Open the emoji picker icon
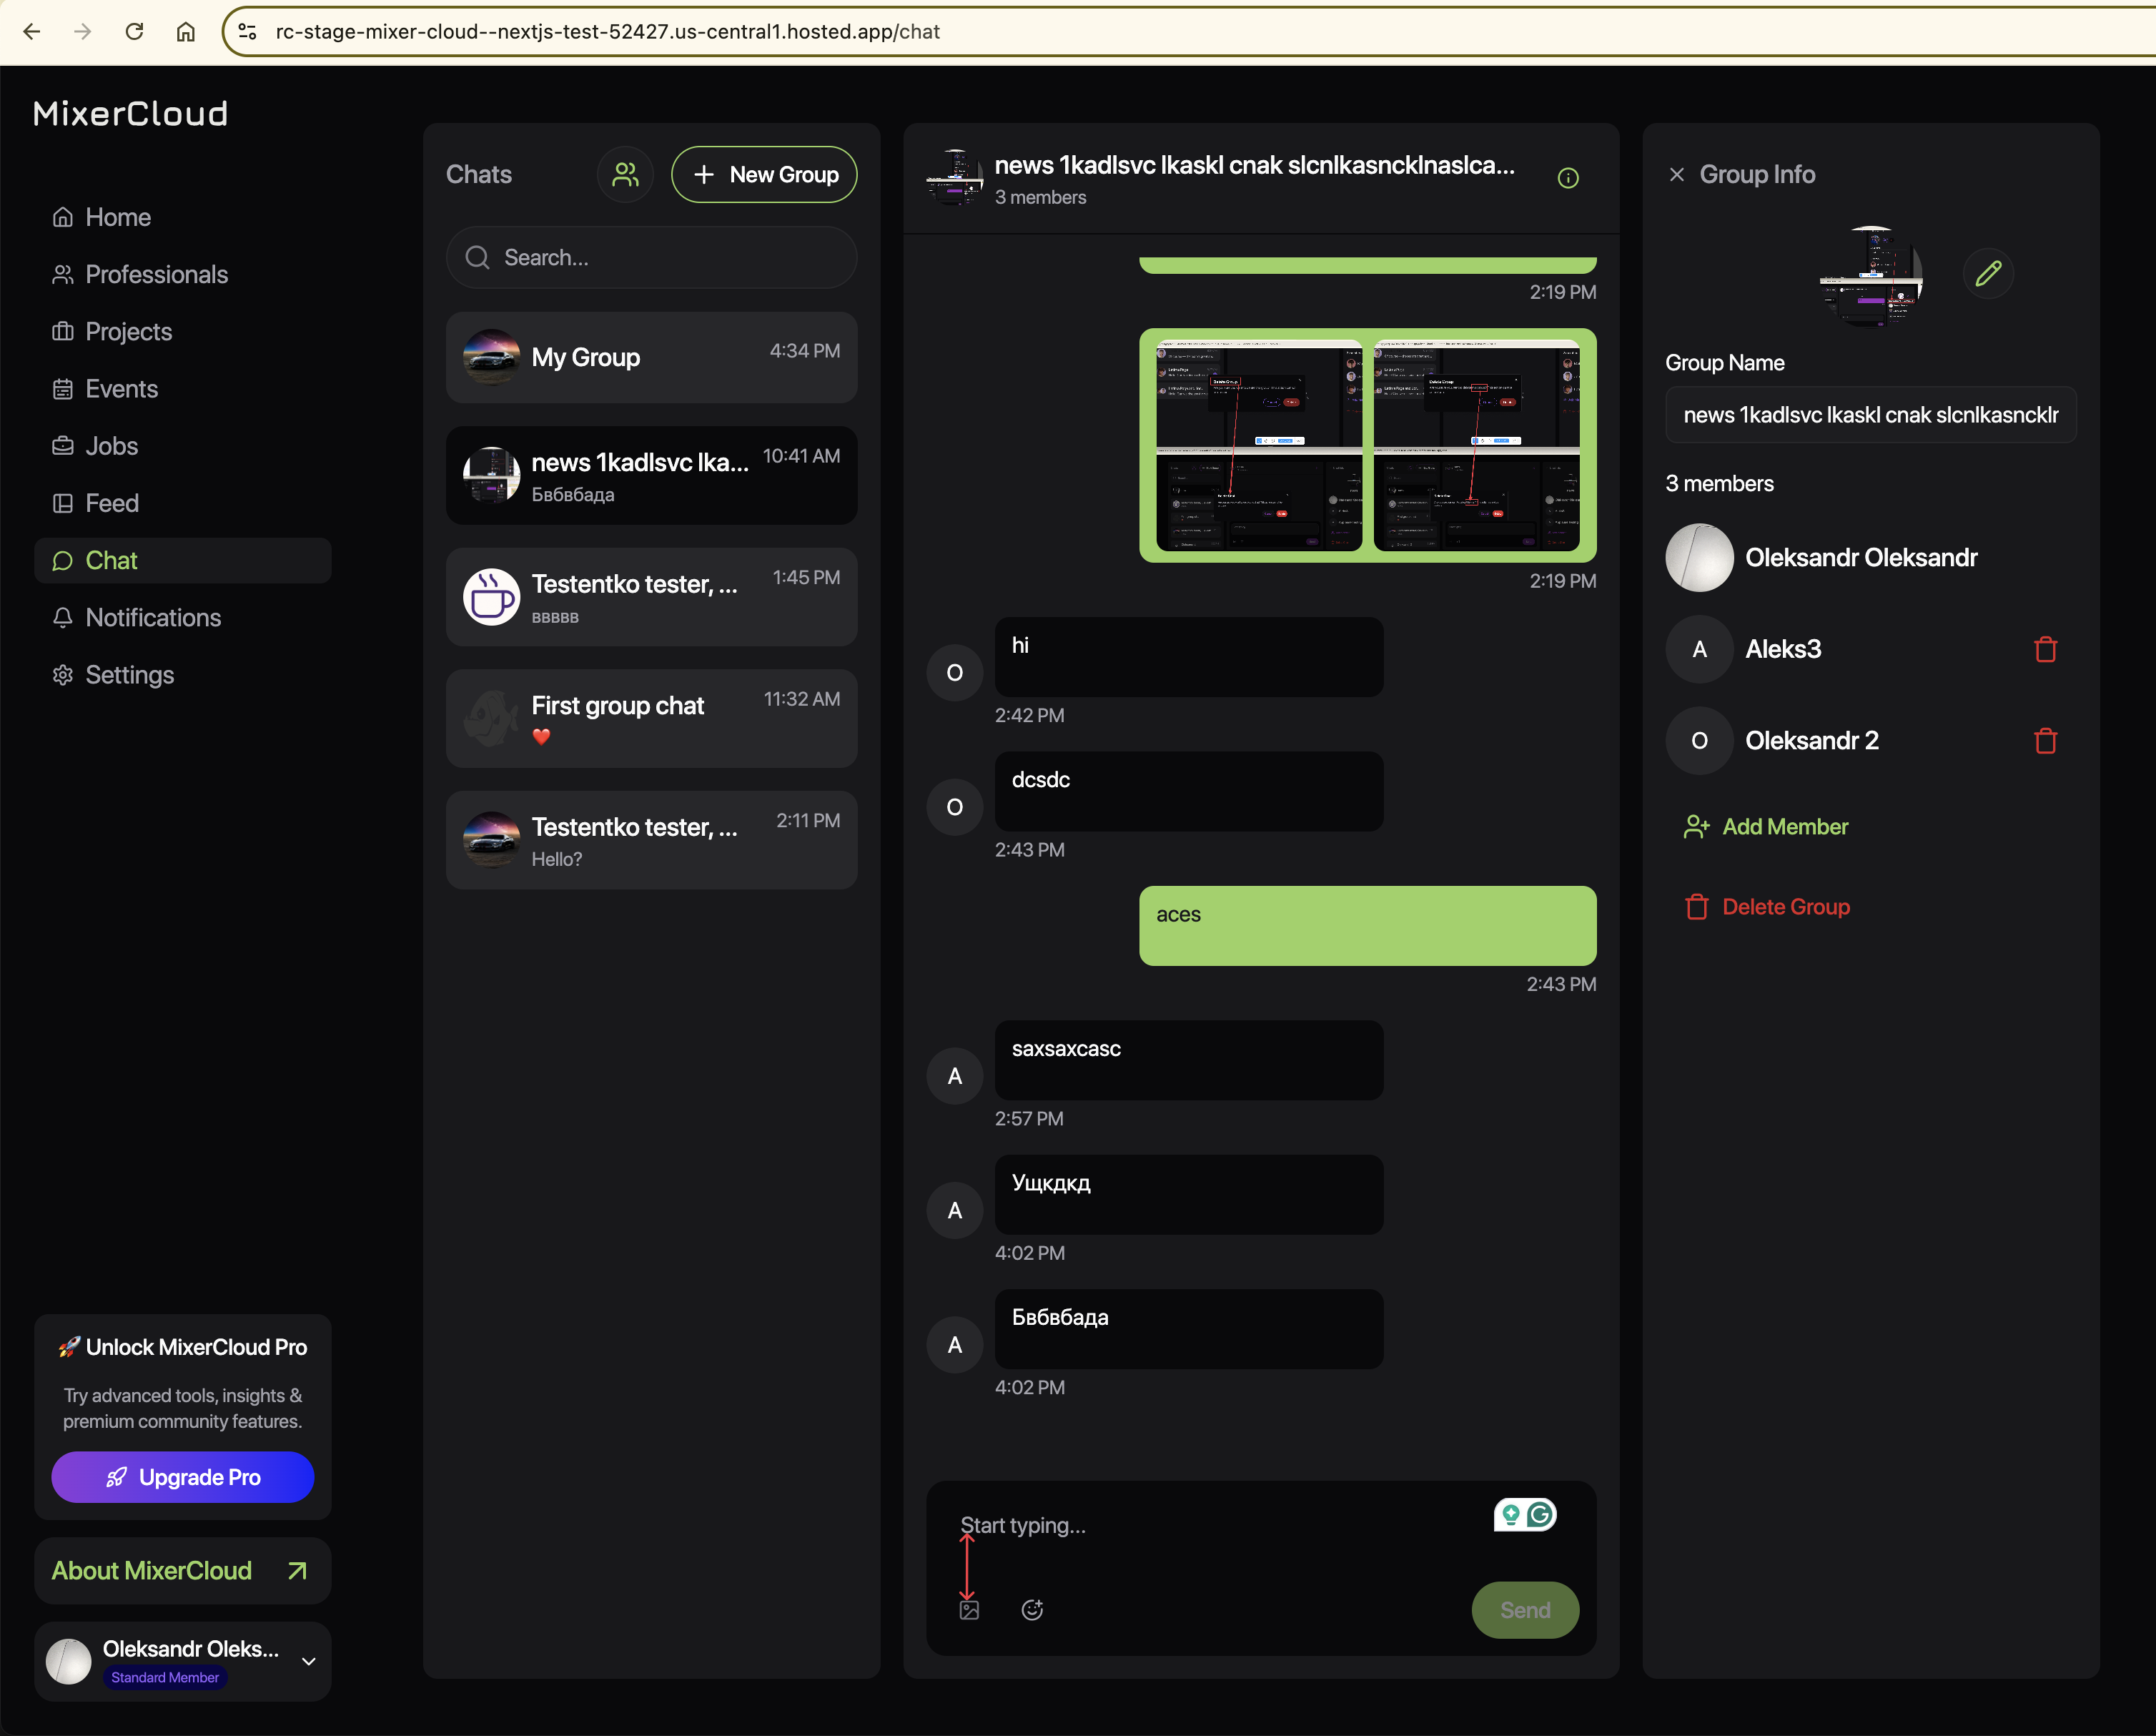2156x1736 pixels. [x=1032, y=1610]
